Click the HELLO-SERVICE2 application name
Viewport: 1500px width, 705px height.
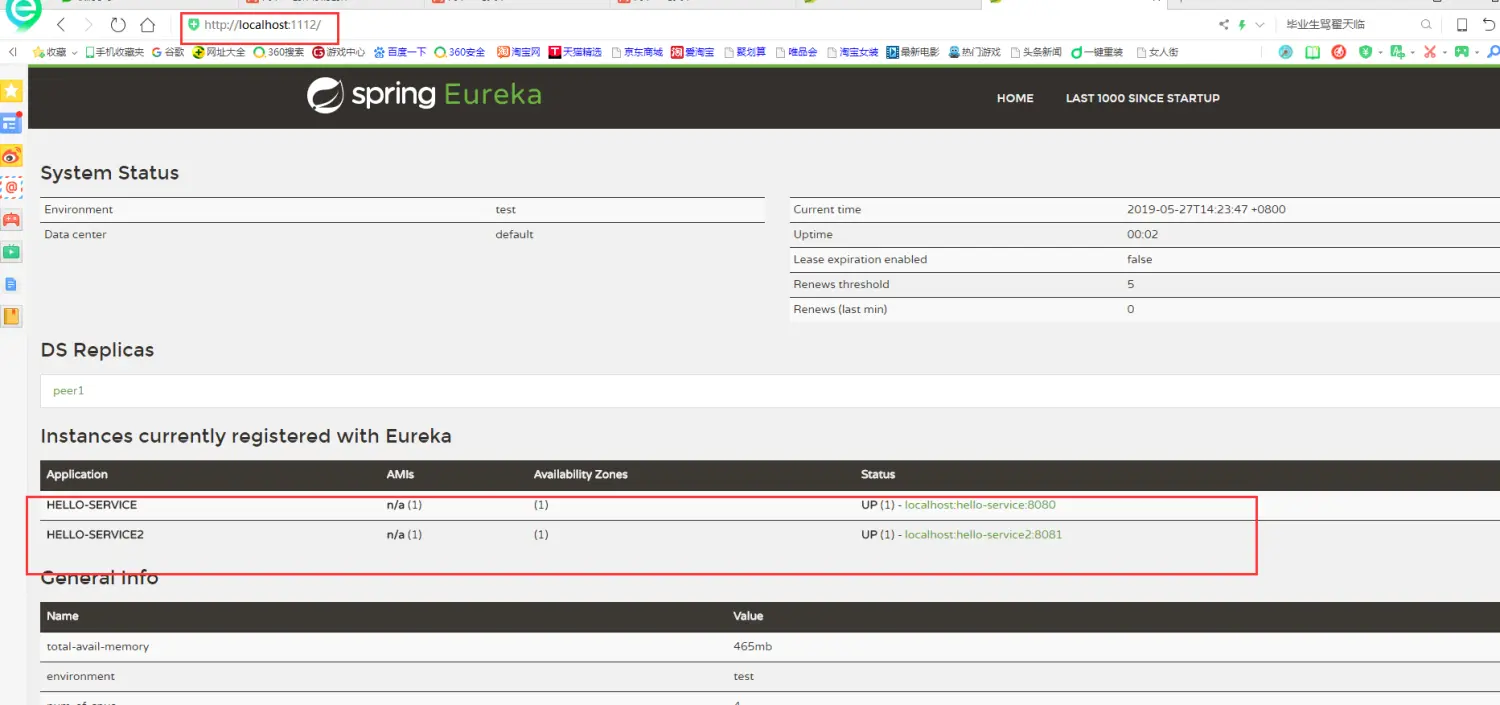pyautogui.click(x=95, y=535)
